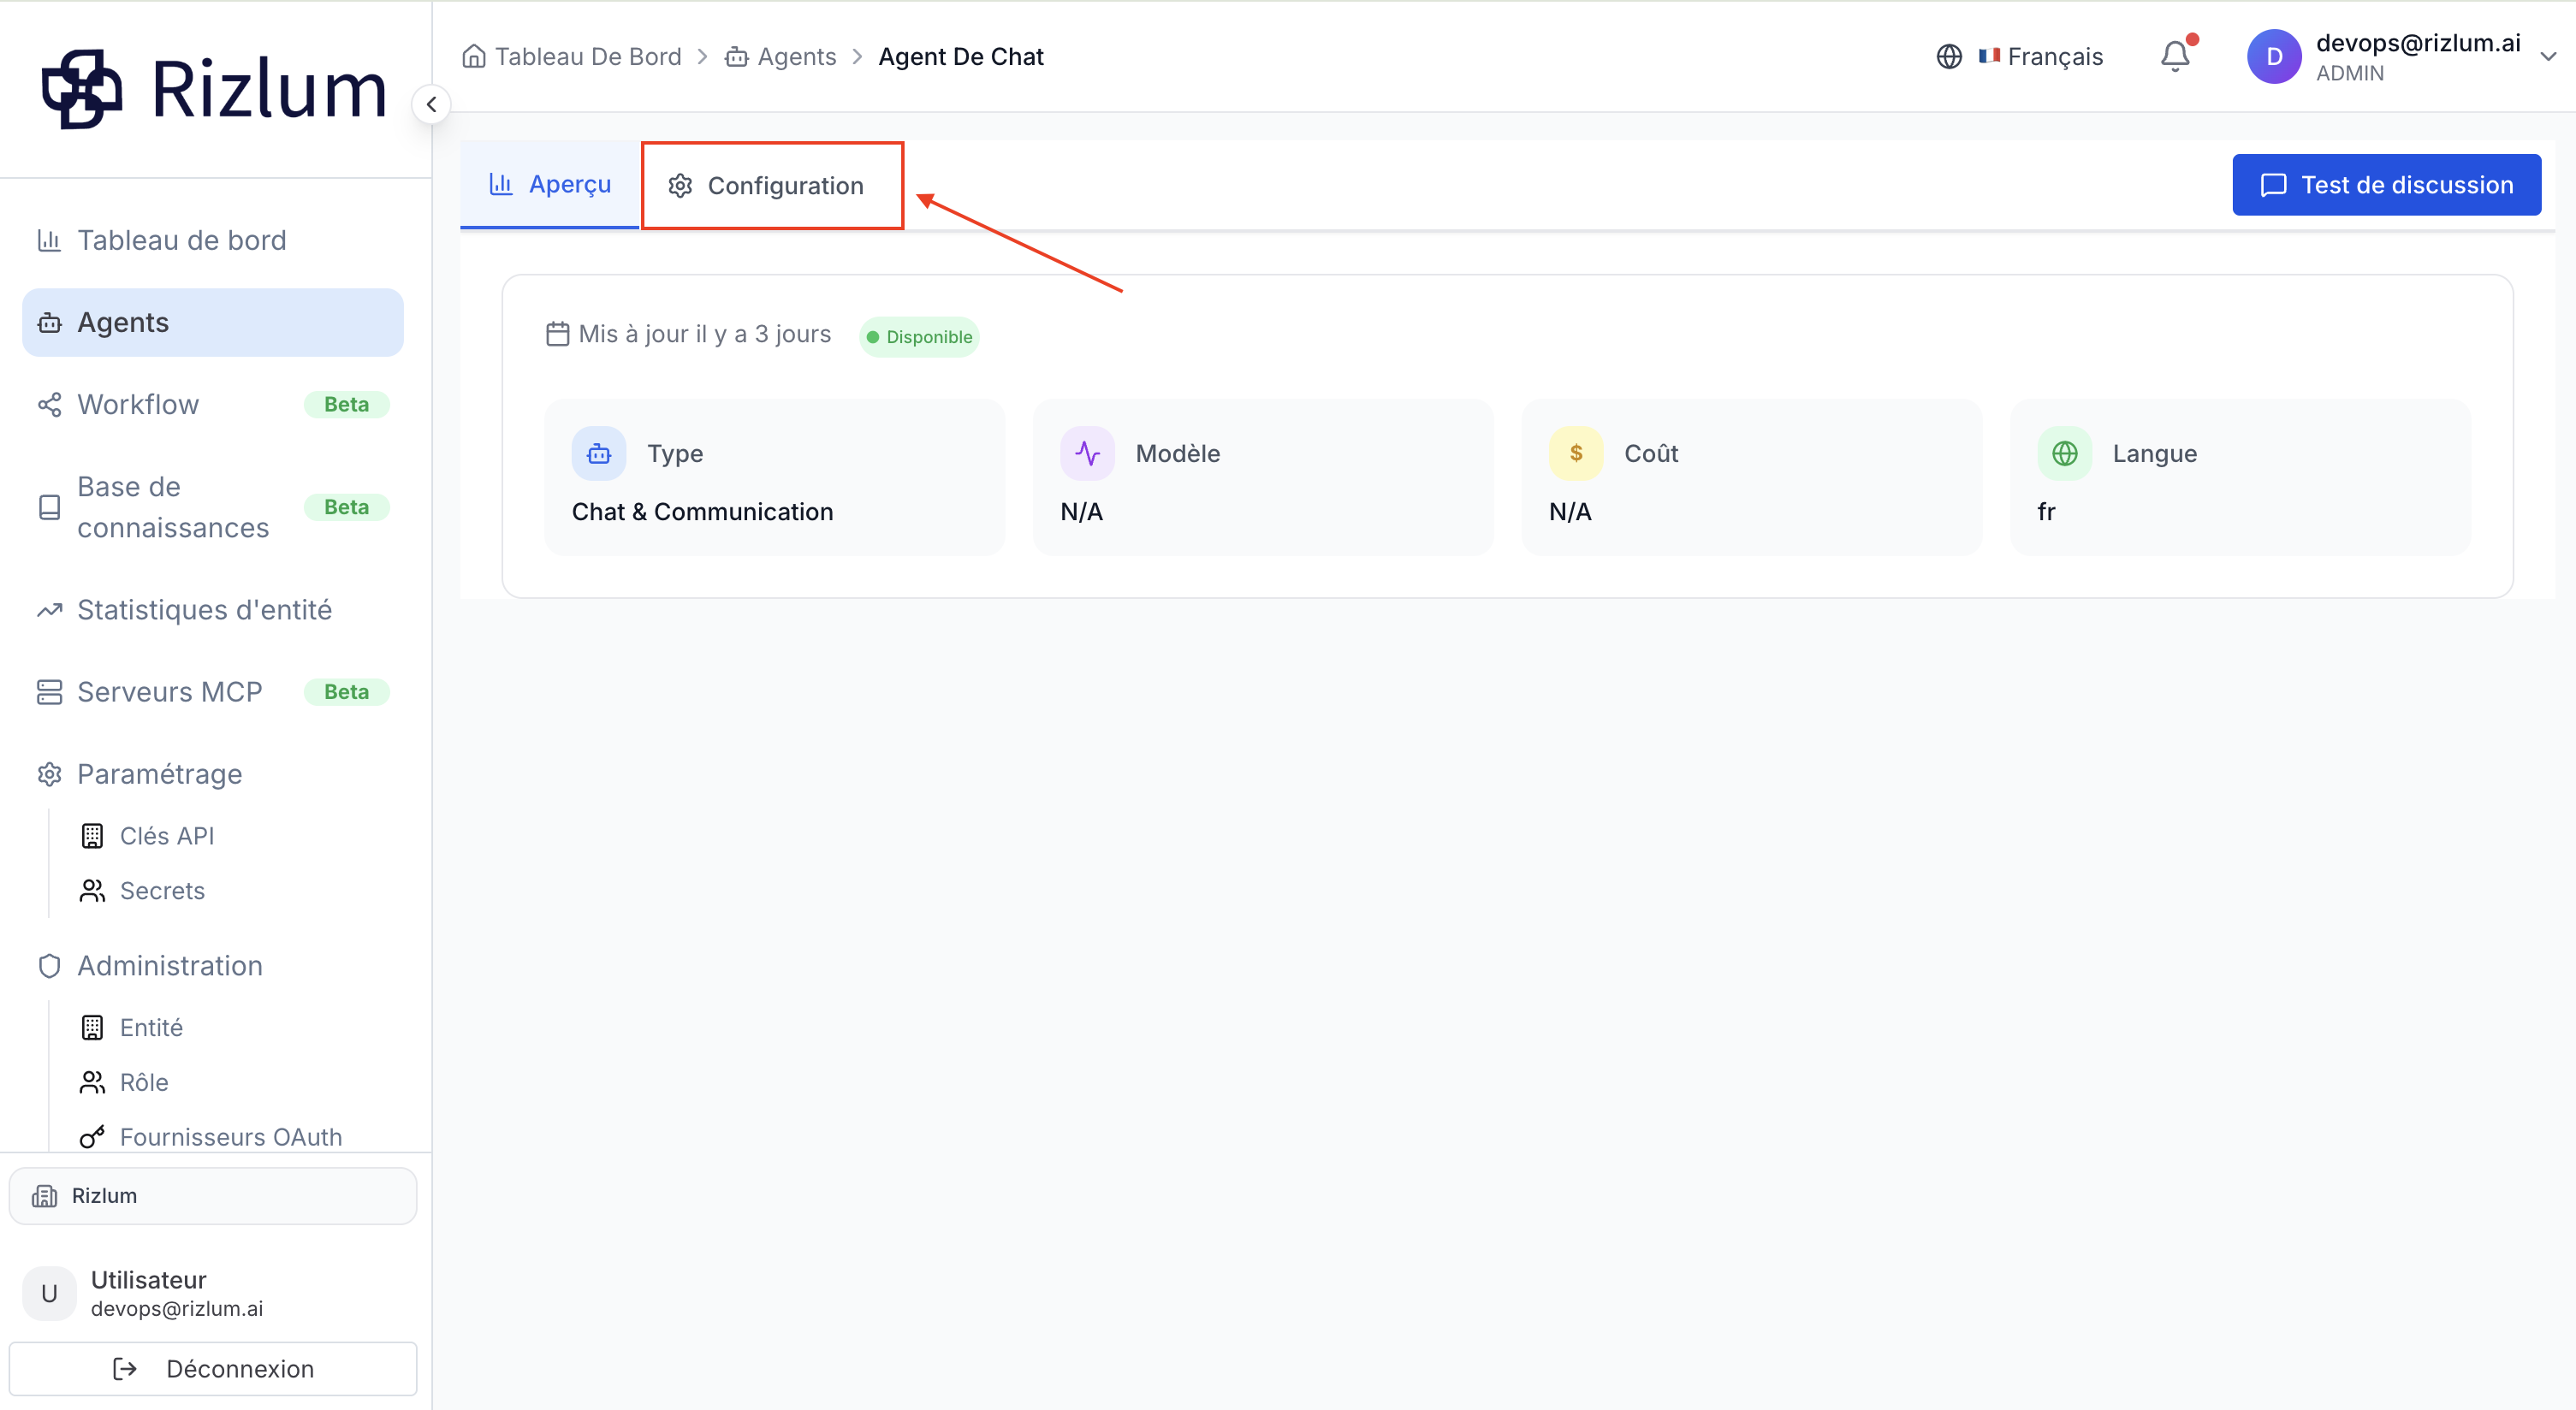Click the server icon for Serveurs MCP
Viewport: 2576px width, 1410px height.
[49, 692]
